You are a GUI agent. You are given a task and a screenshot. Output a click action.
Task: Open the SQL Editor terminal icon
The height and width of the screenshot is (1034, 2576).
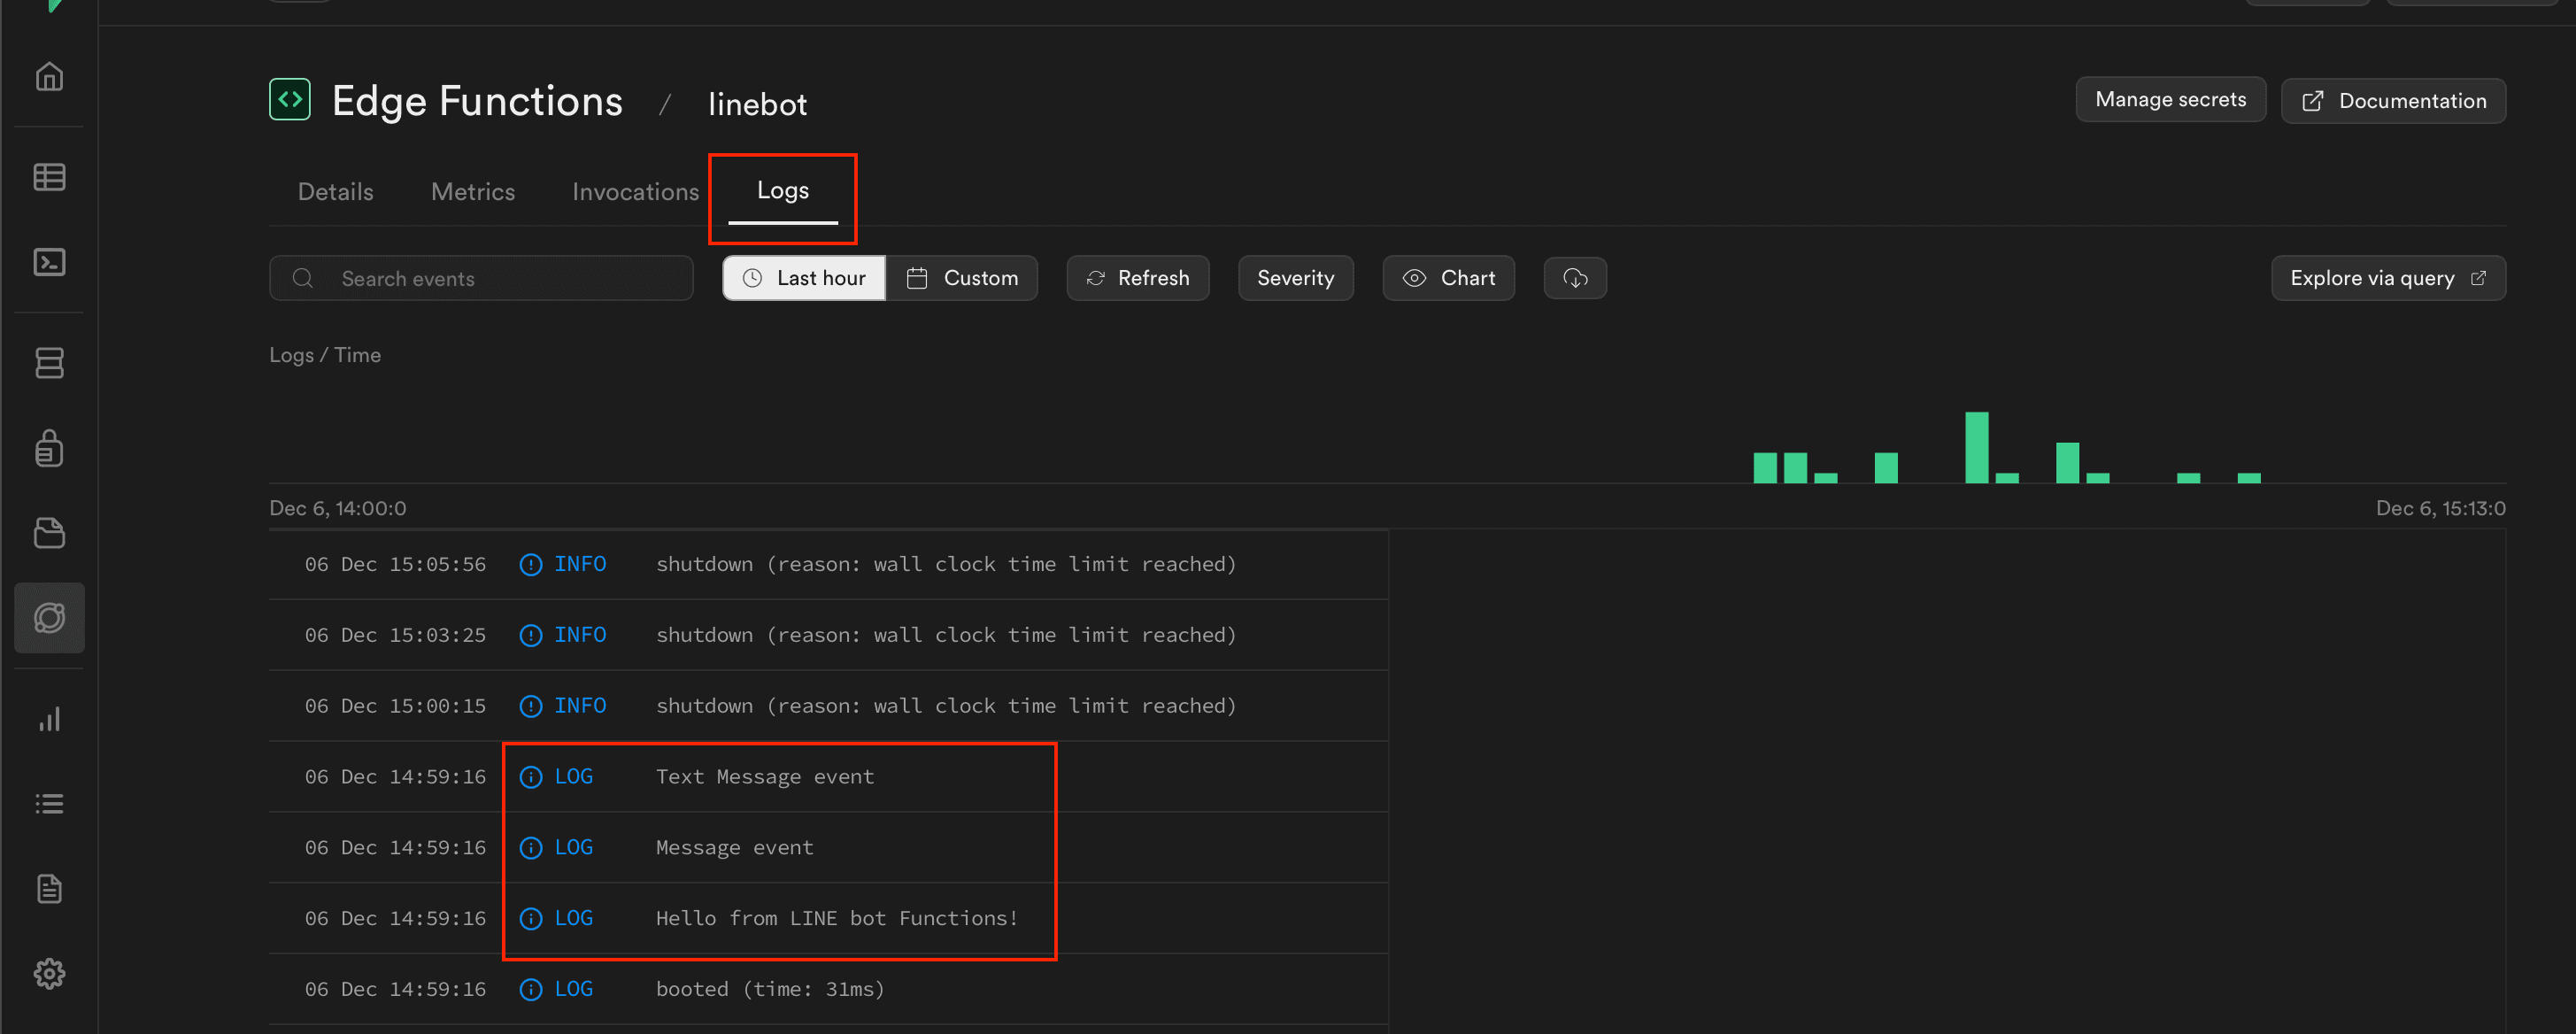49,262
